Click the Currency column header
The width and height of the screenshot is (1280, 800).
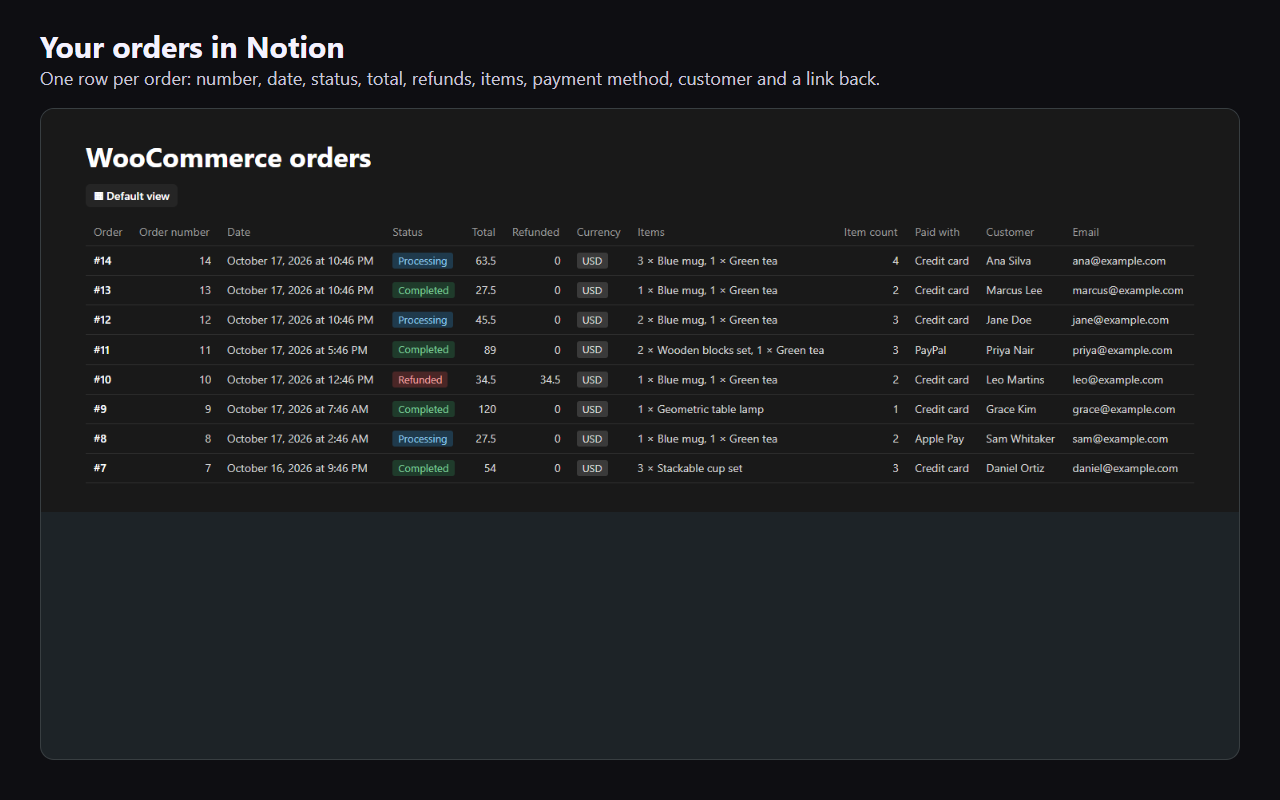(599, 232)
